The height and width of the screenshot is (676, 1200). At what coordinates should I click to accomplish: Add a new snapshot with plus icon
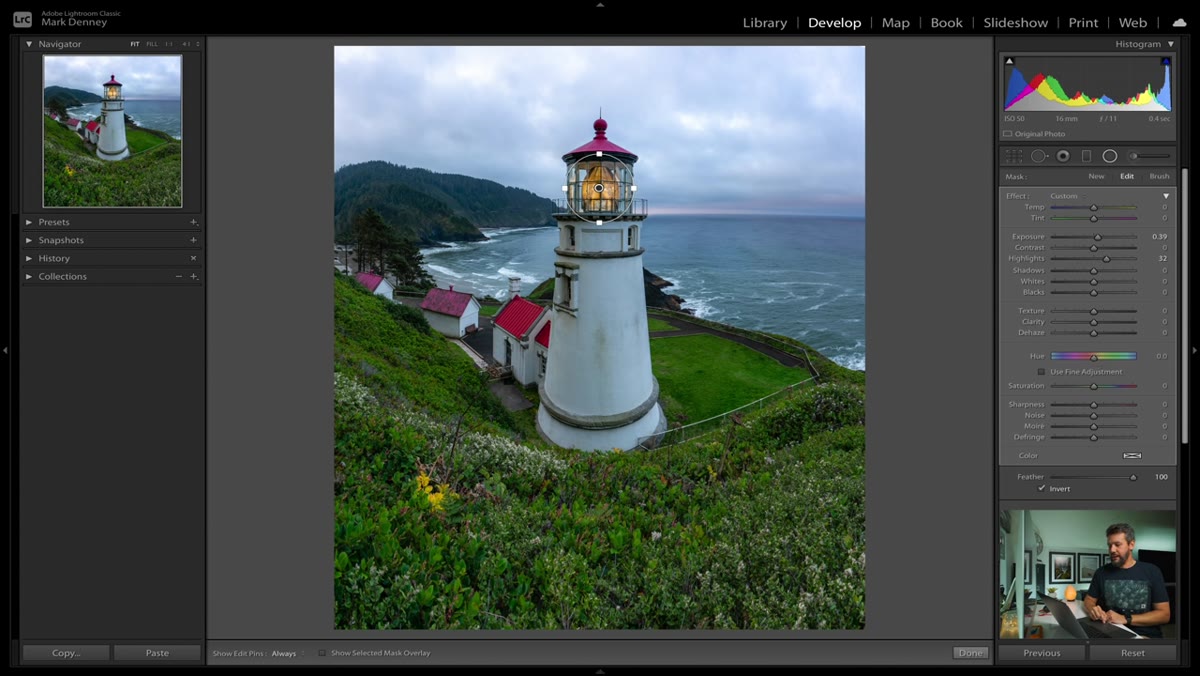[x=193, y=240]
